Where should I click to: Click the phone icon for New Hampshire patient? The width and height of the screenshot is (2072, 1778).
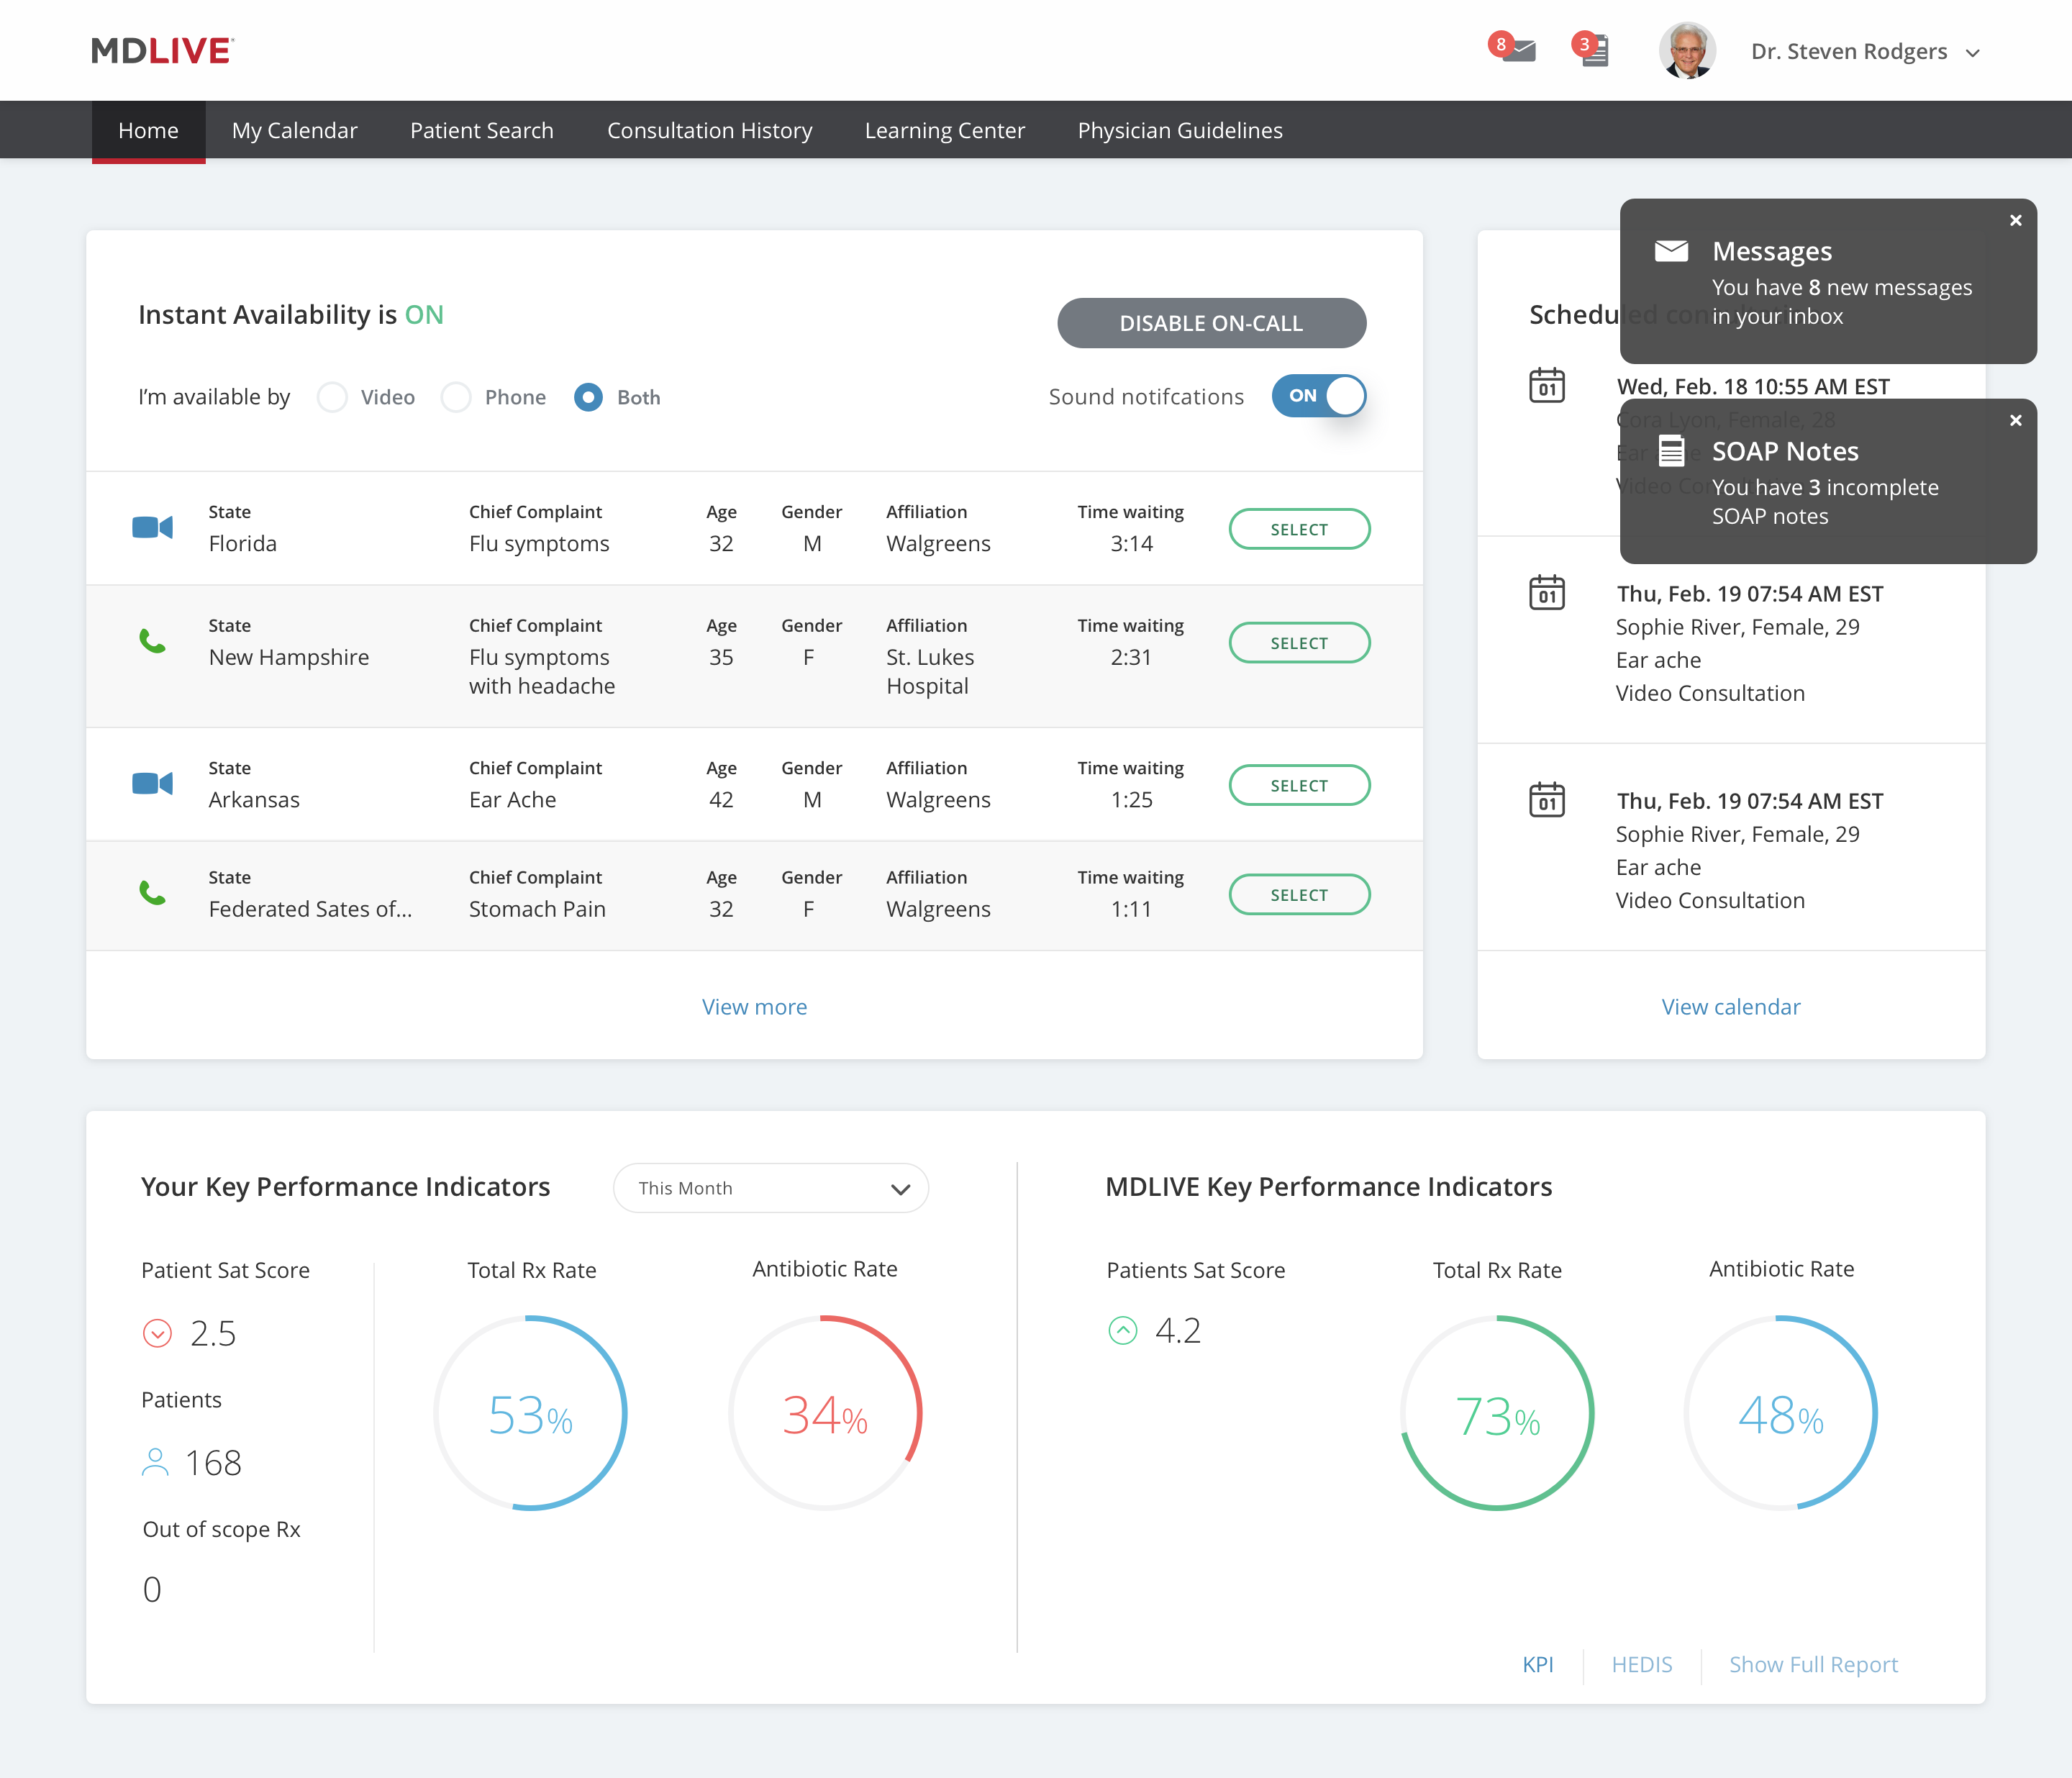point(152,642)
